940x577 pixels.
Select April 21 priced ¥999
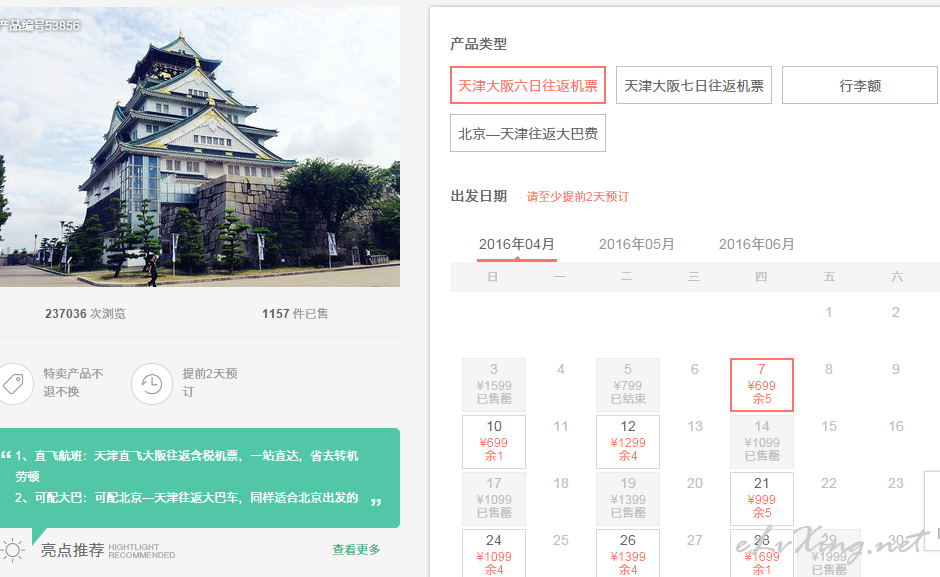(761, 498)
